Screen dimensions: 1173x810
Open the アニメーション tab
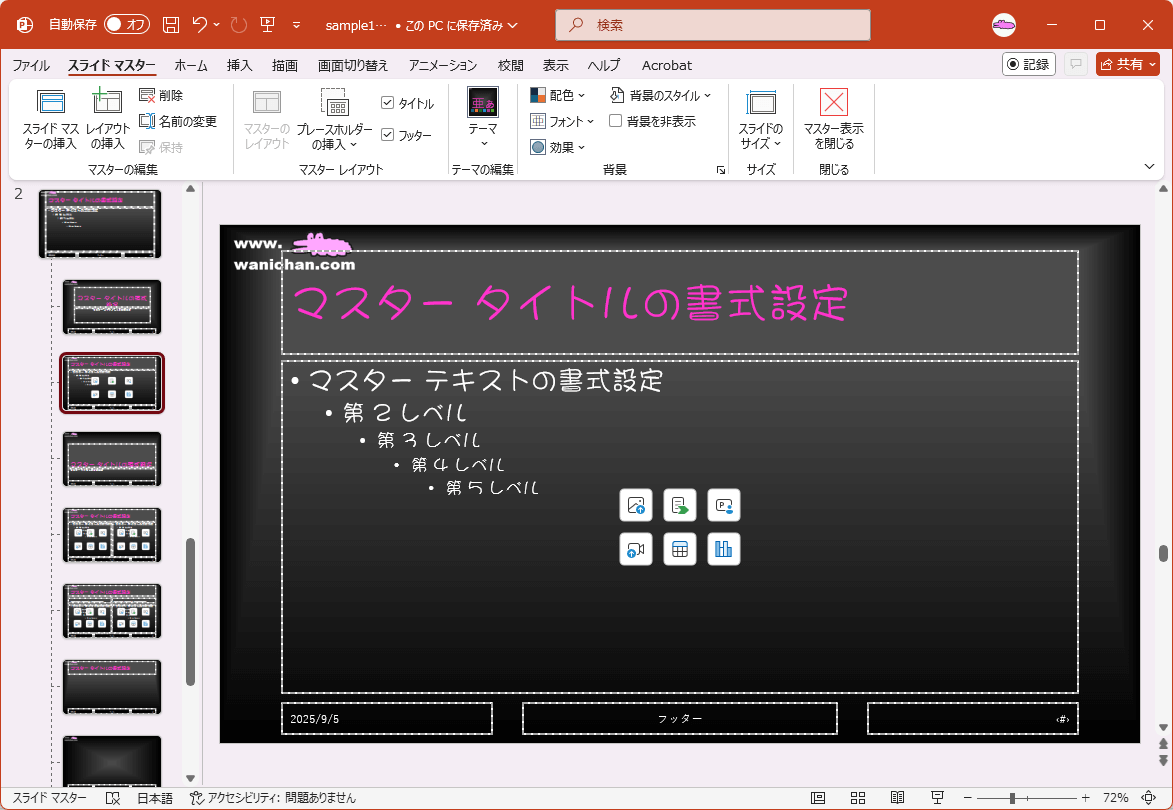(443, 65)
